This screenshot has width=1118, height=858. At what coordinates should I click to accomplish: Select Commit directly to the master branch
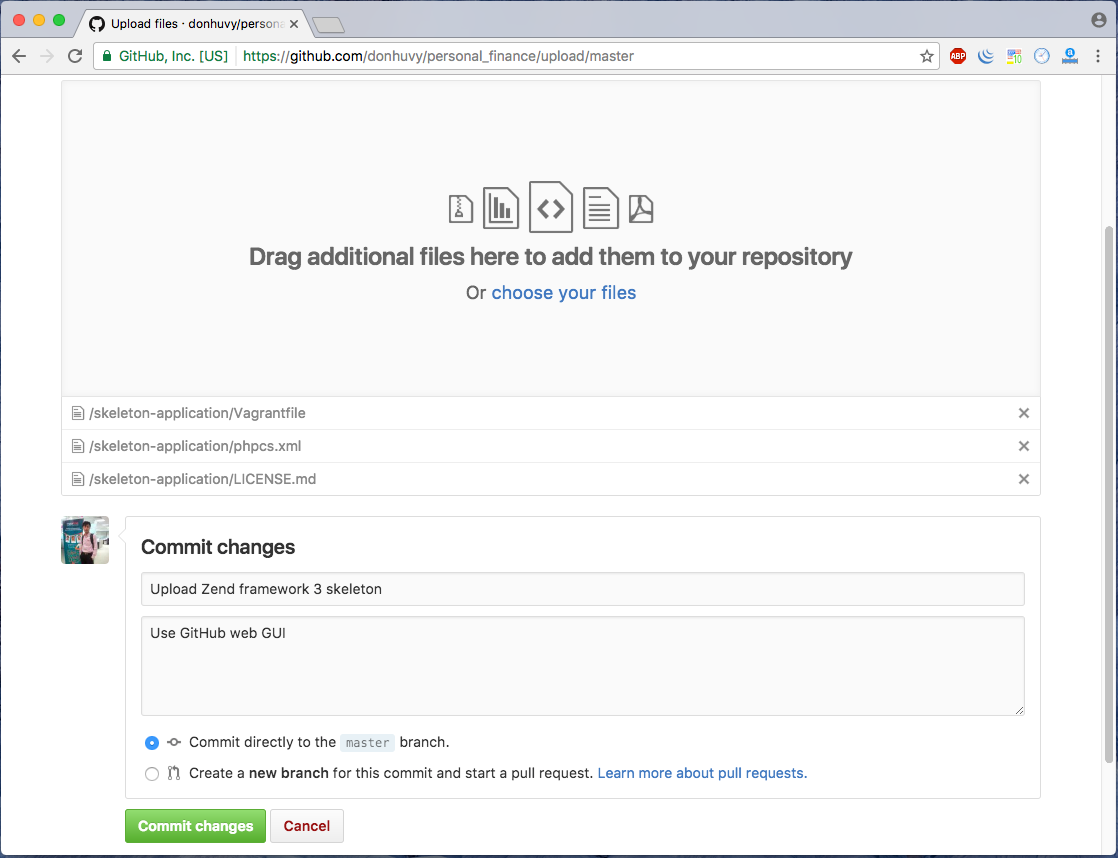tap(152, 743)
